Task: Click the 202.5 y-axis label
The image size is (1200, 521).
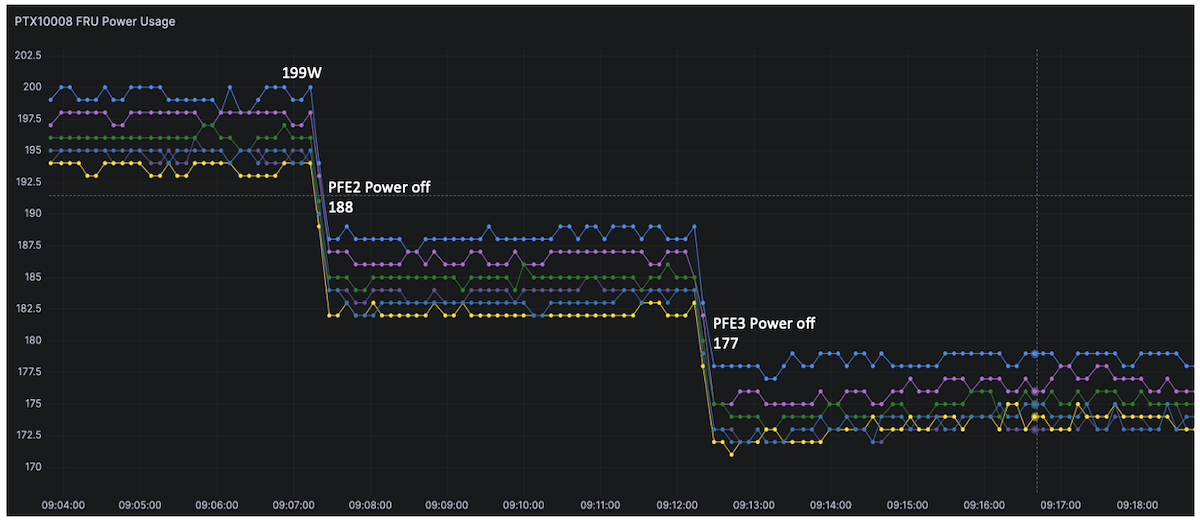Action: pos(26,55)
